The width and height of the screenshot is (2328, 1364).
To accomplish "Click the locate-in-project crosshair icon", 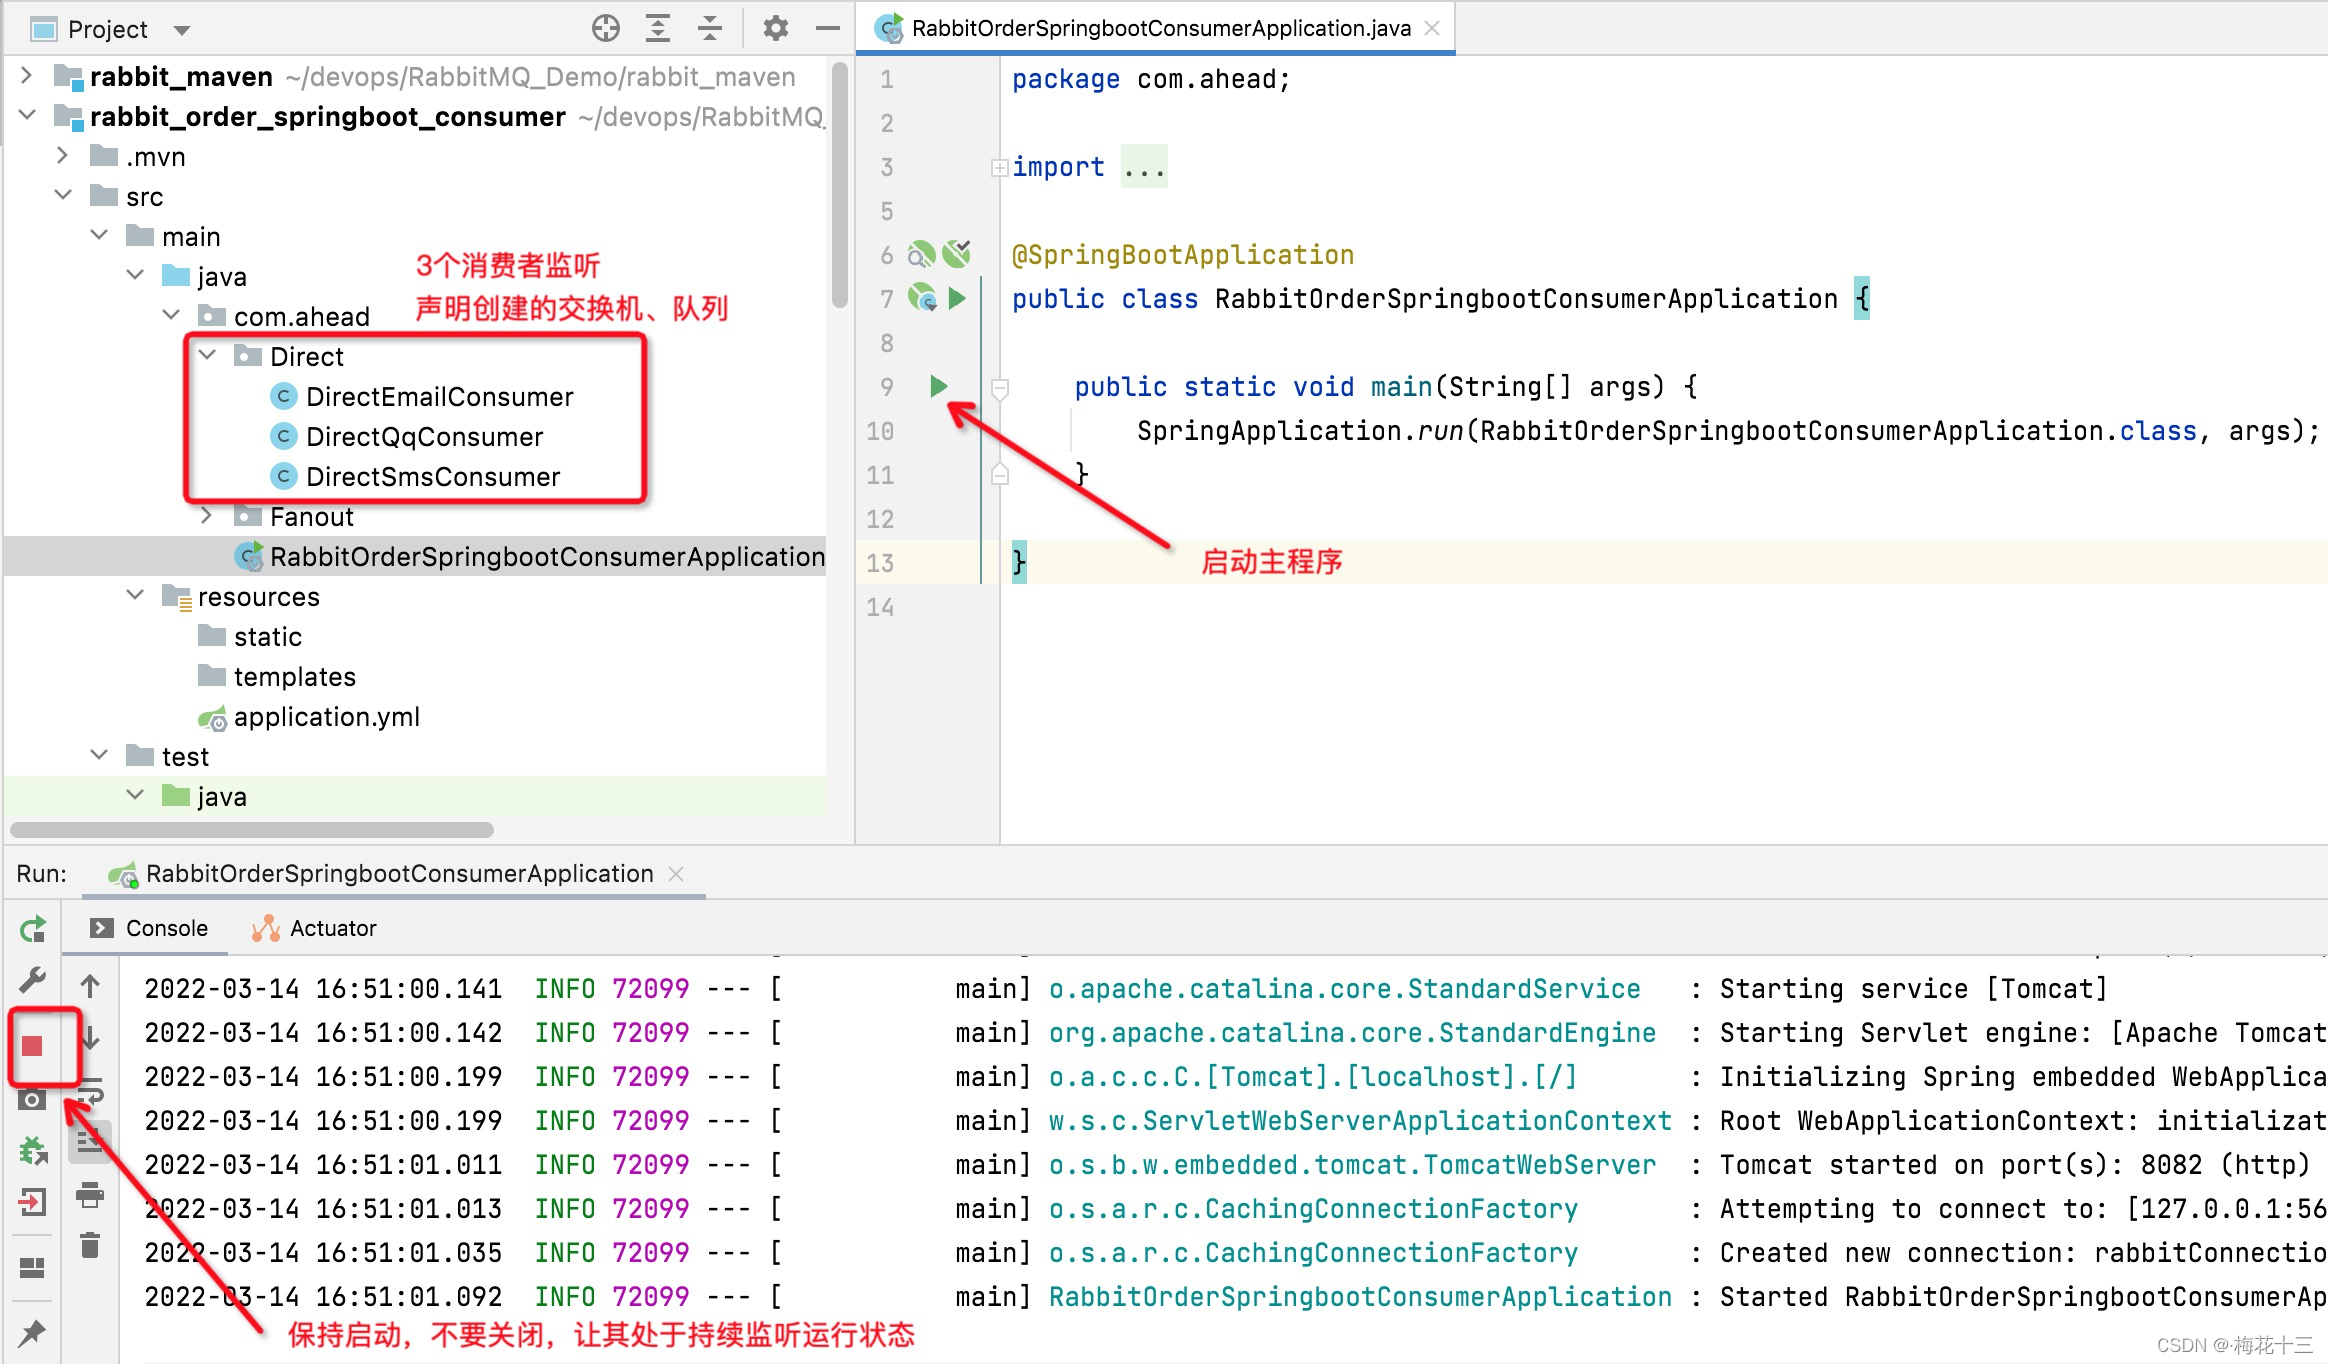I will (605, 29).
